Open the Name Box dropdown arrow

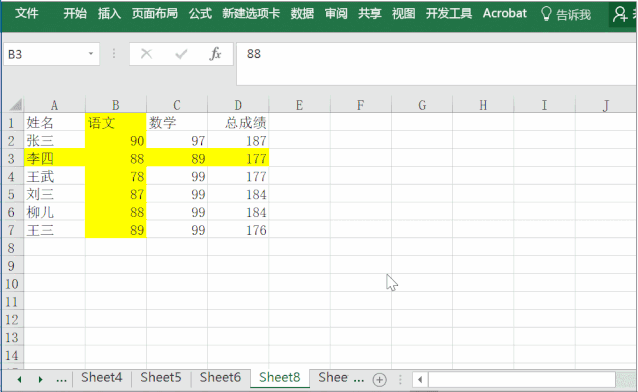pyautogui.click(x=91, y=54)
